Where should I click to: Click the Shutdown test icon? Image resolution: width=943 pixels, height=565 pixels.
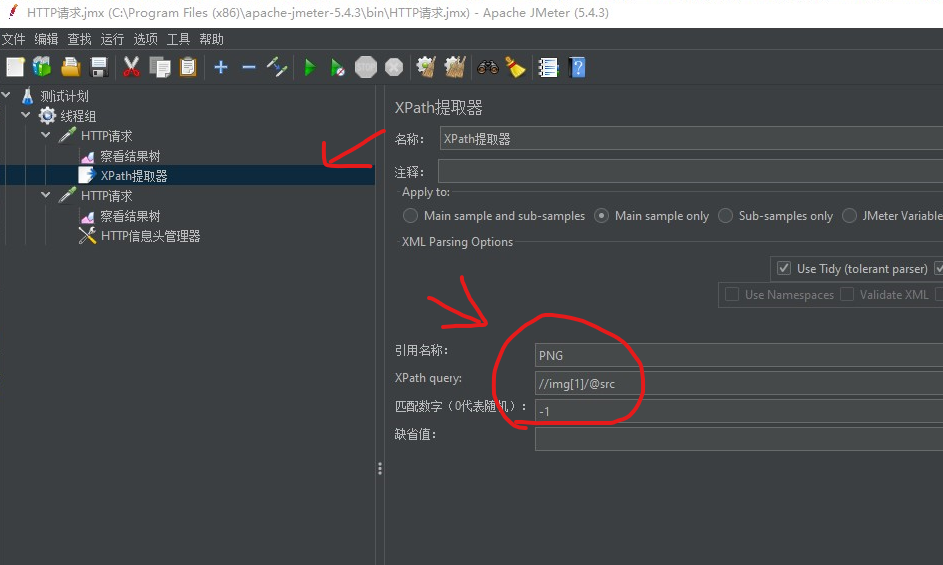[x=394, y=67]
